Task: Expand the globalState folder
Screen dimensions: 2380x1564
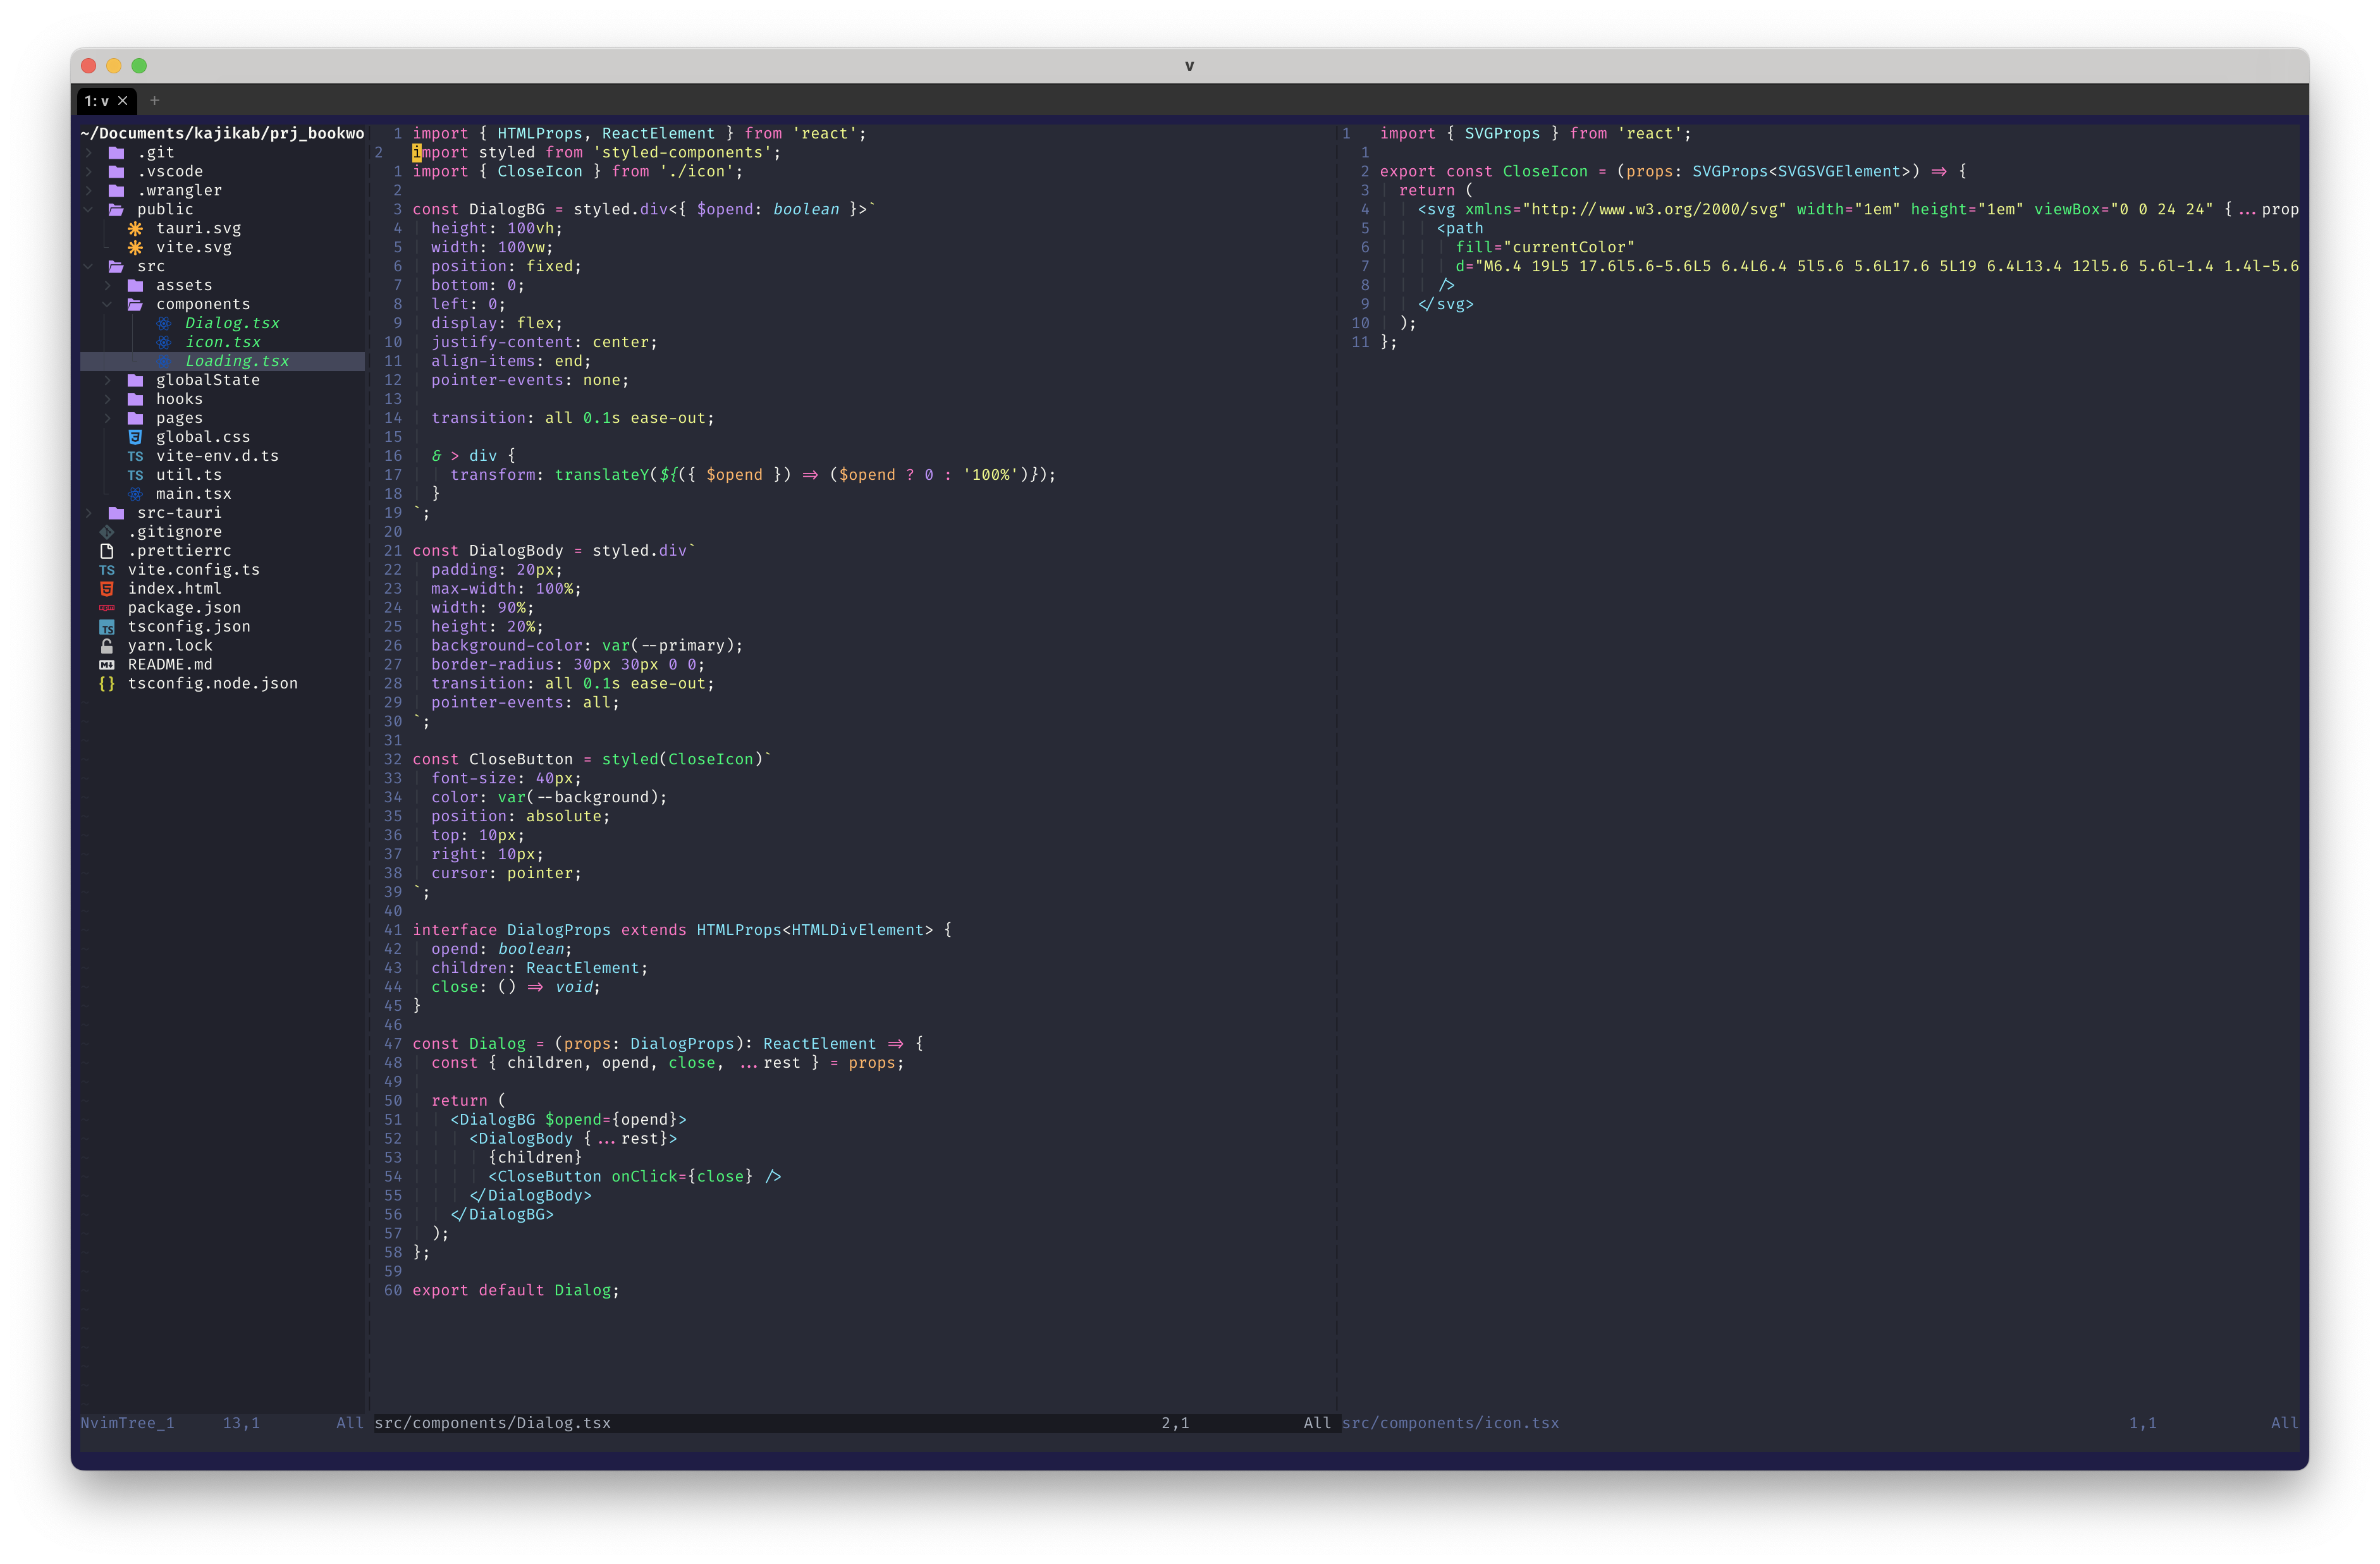Action: (x=107, y=380)
